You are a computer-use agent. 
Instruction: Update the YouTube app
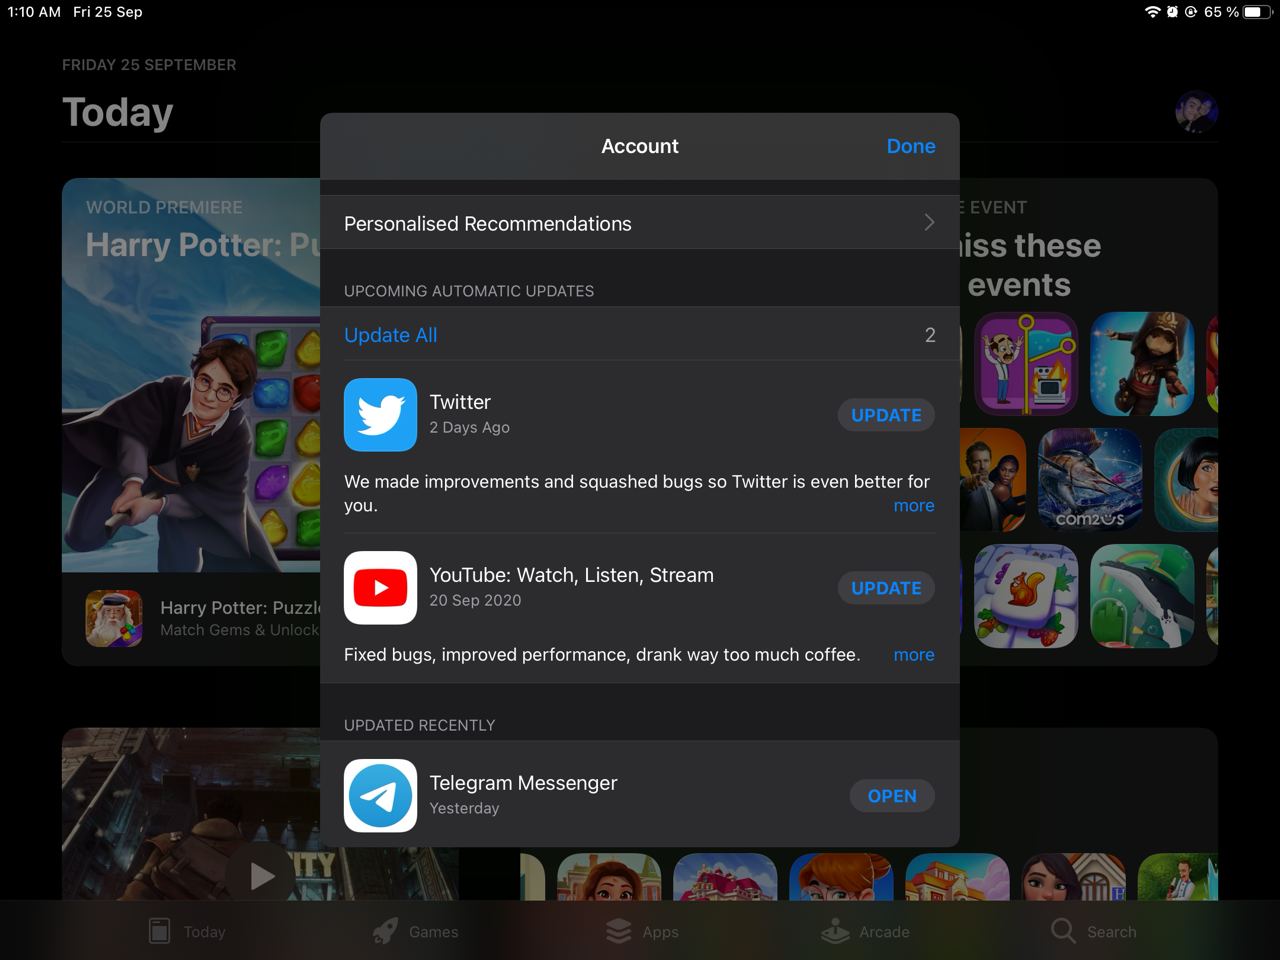[x=886, y=588]
